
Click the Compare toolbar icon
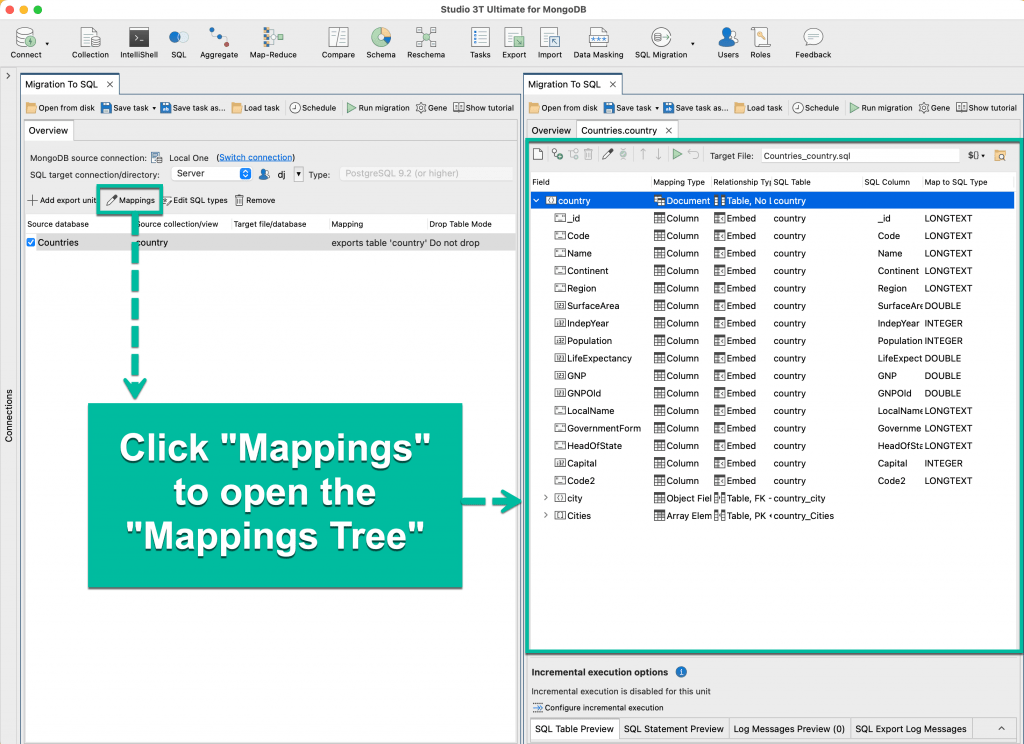click(338, 42)
